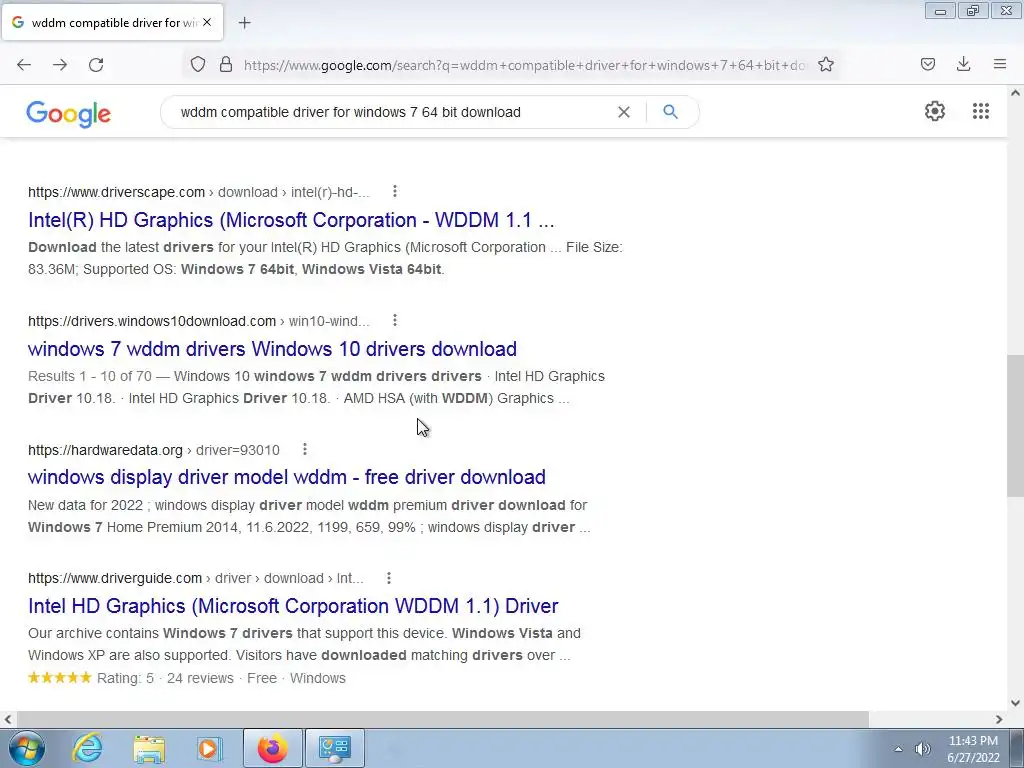
Task: Open the Google apps grid
Action: [981, 111]
